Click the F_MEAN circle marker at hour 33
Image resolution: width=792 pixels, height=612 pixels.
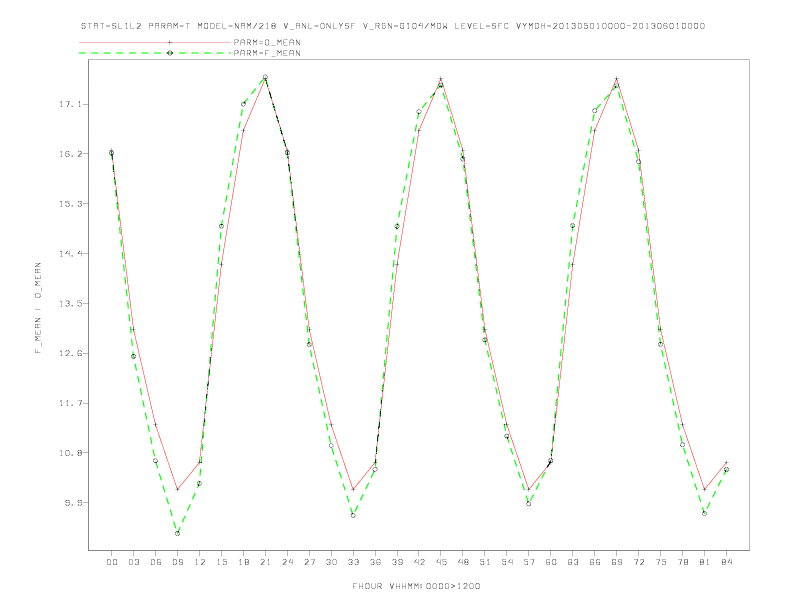coord(353,515)
